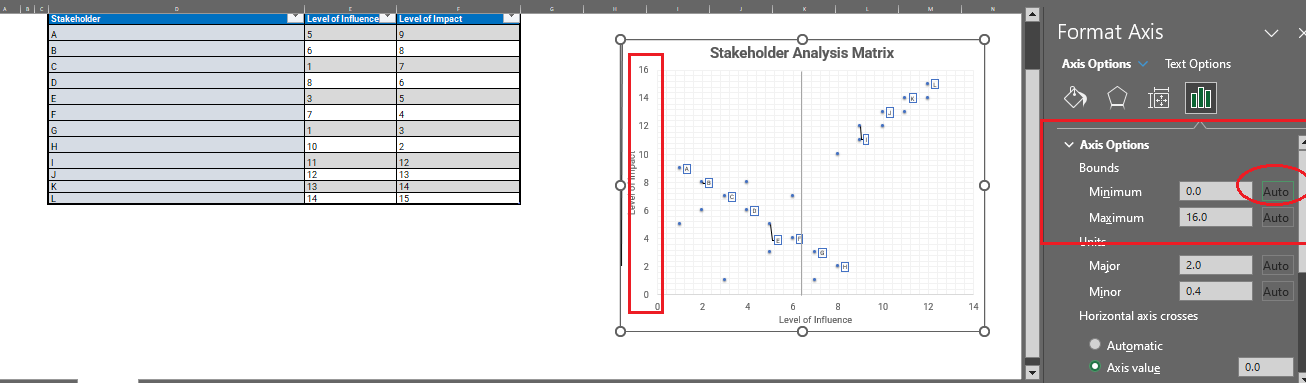Open the Effects pentagon tab
The image size is (1306, 383).
pyautogui.click(x=1117, y=98)
